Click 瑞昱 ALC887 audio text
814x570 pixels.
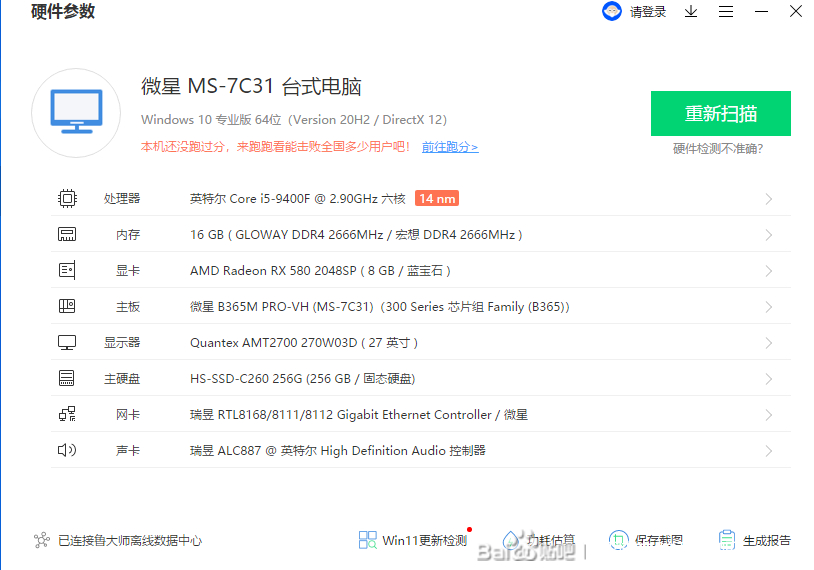(337, 451)
